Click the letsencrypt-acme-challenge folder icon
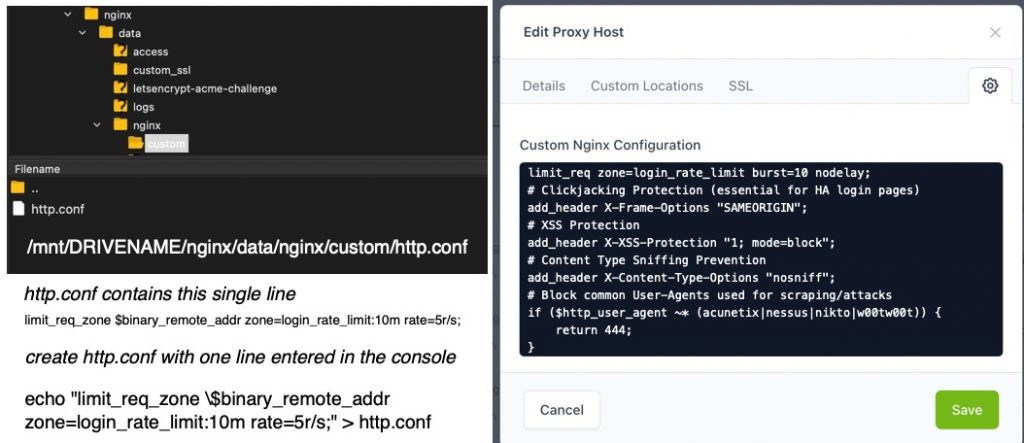 point(120,89)
